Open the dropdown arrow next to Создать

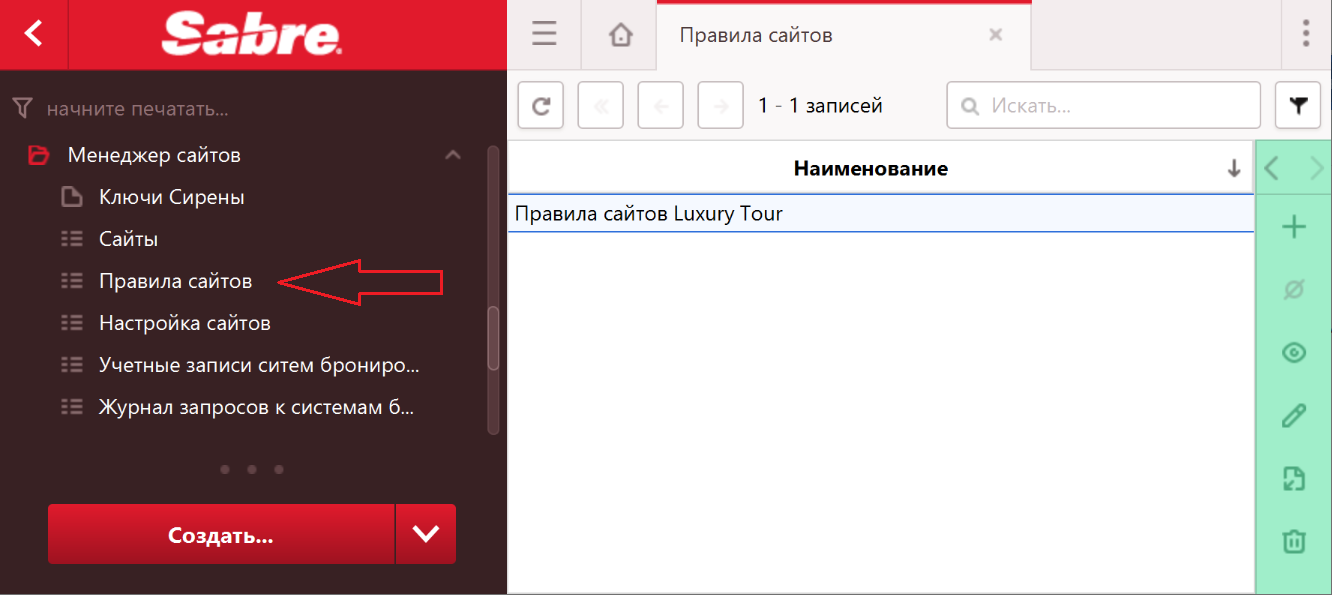point(426,534)
